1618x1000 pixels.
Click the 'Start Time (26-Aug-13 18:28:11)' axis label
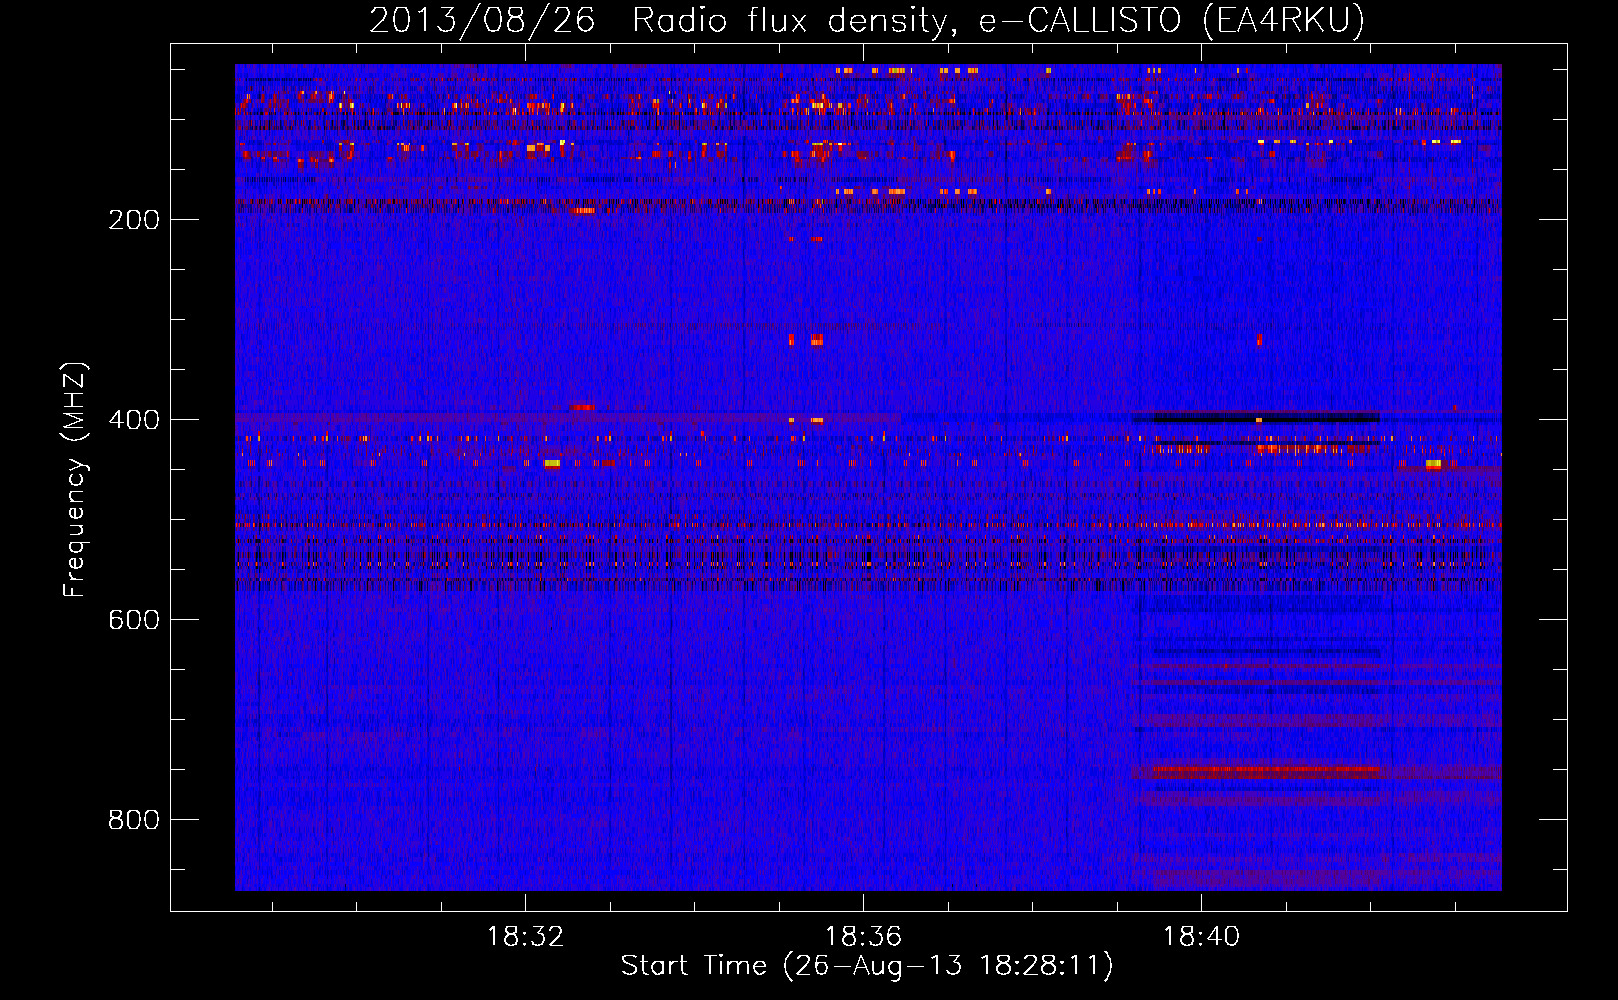coord(867,966)
